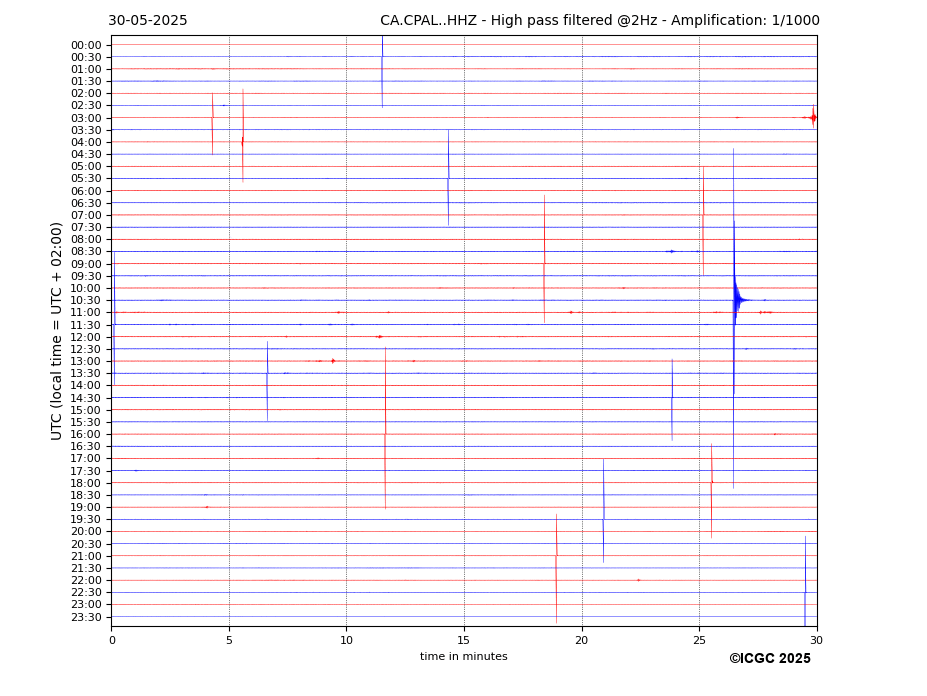Click the 08:30 trace time label
927x696 pixels.
pyautogui.click(x=86, y=252)
